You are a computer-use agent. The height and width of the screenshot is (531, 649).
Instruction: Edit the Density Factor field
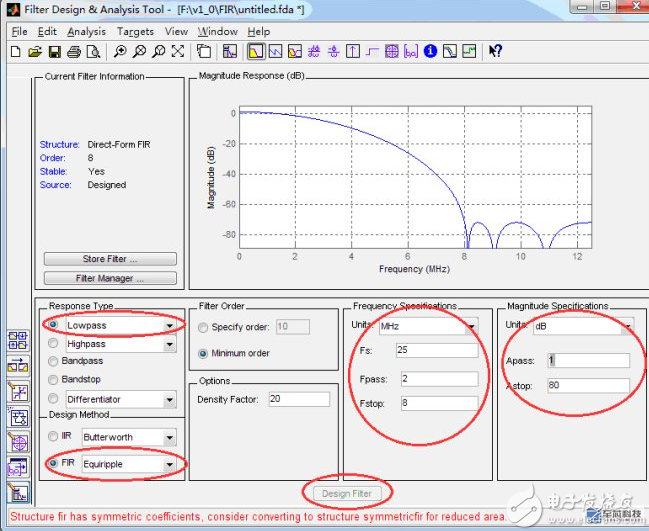(299, 399)
